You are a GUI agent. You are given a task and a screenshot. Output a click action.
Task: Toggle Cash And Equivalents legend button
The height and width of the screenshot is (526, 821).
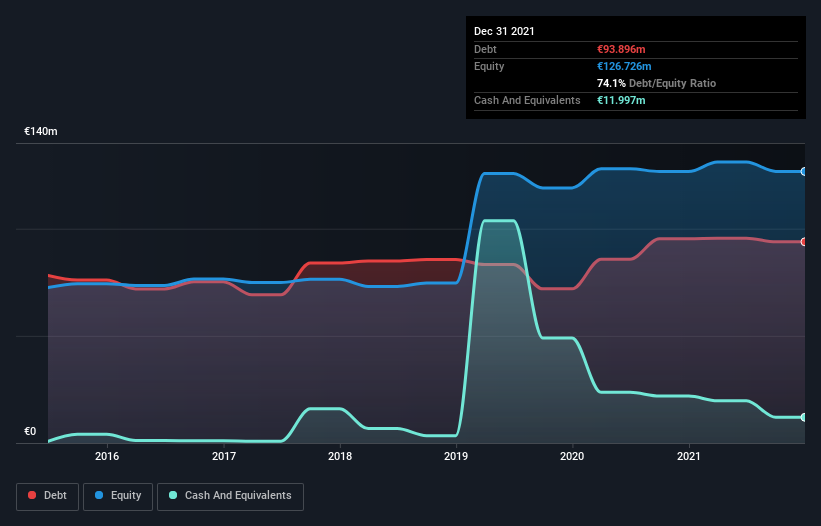coord(230,496)
